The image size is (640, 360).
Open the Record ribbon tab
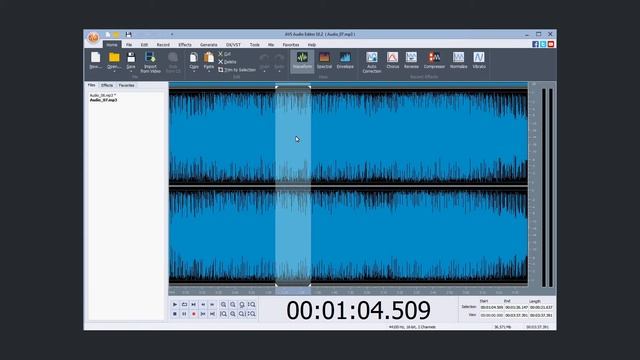pos(163,44)
